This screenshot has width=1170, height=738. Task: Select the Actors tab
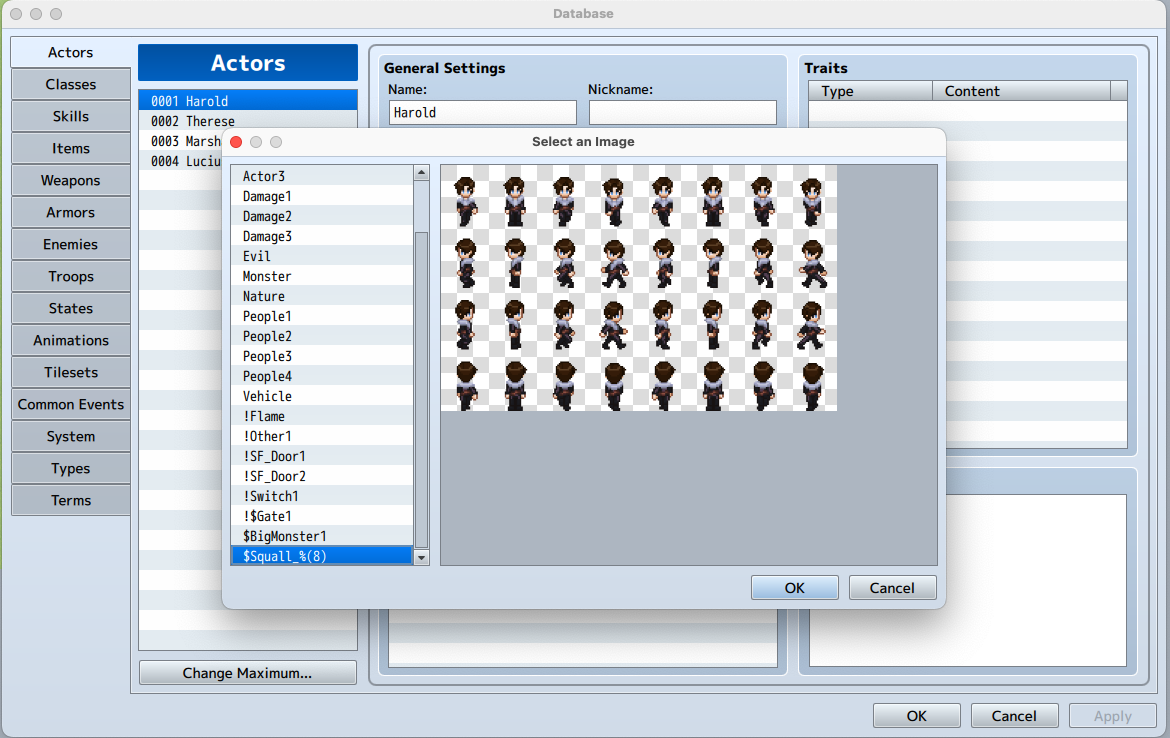(x=71, y=52)
